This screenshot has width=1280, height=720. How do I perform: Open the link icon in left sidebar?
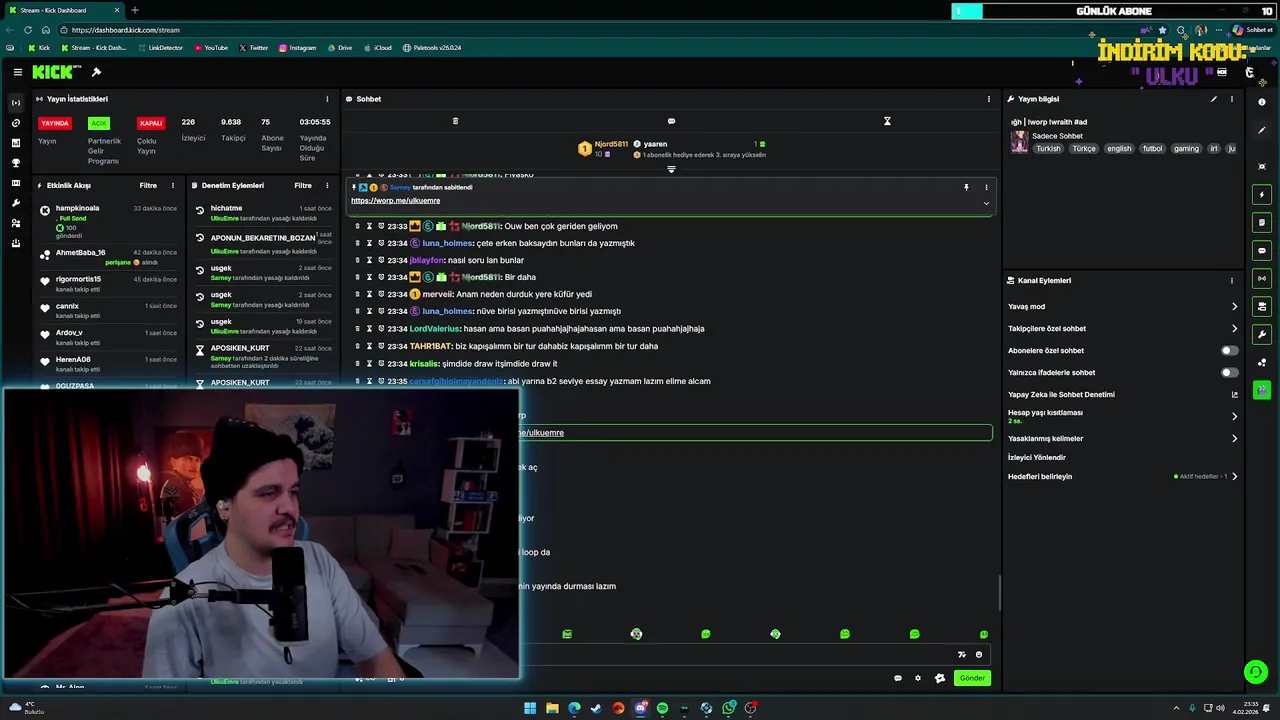(x=16, y=123)
